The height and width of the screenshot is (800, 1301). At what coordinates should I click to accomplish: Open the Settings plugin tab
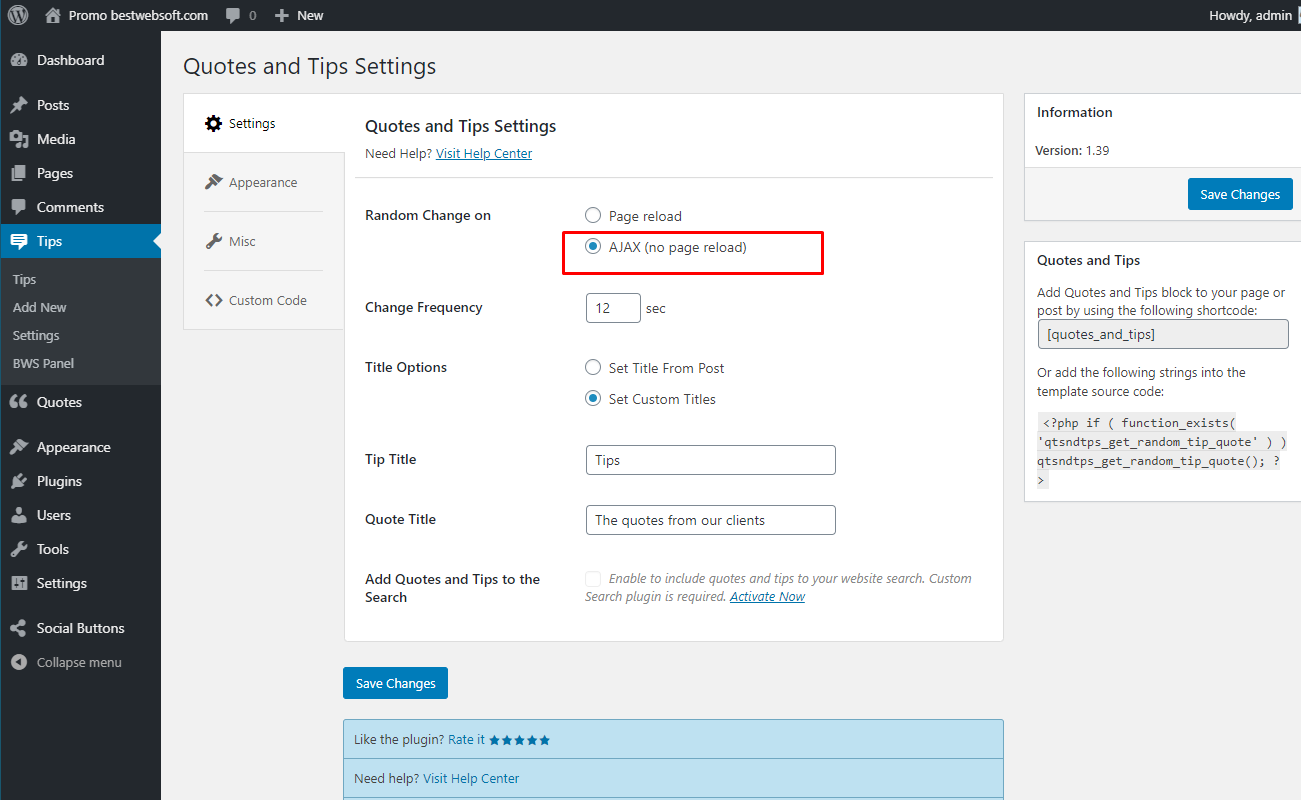click(x=264, y=123)
